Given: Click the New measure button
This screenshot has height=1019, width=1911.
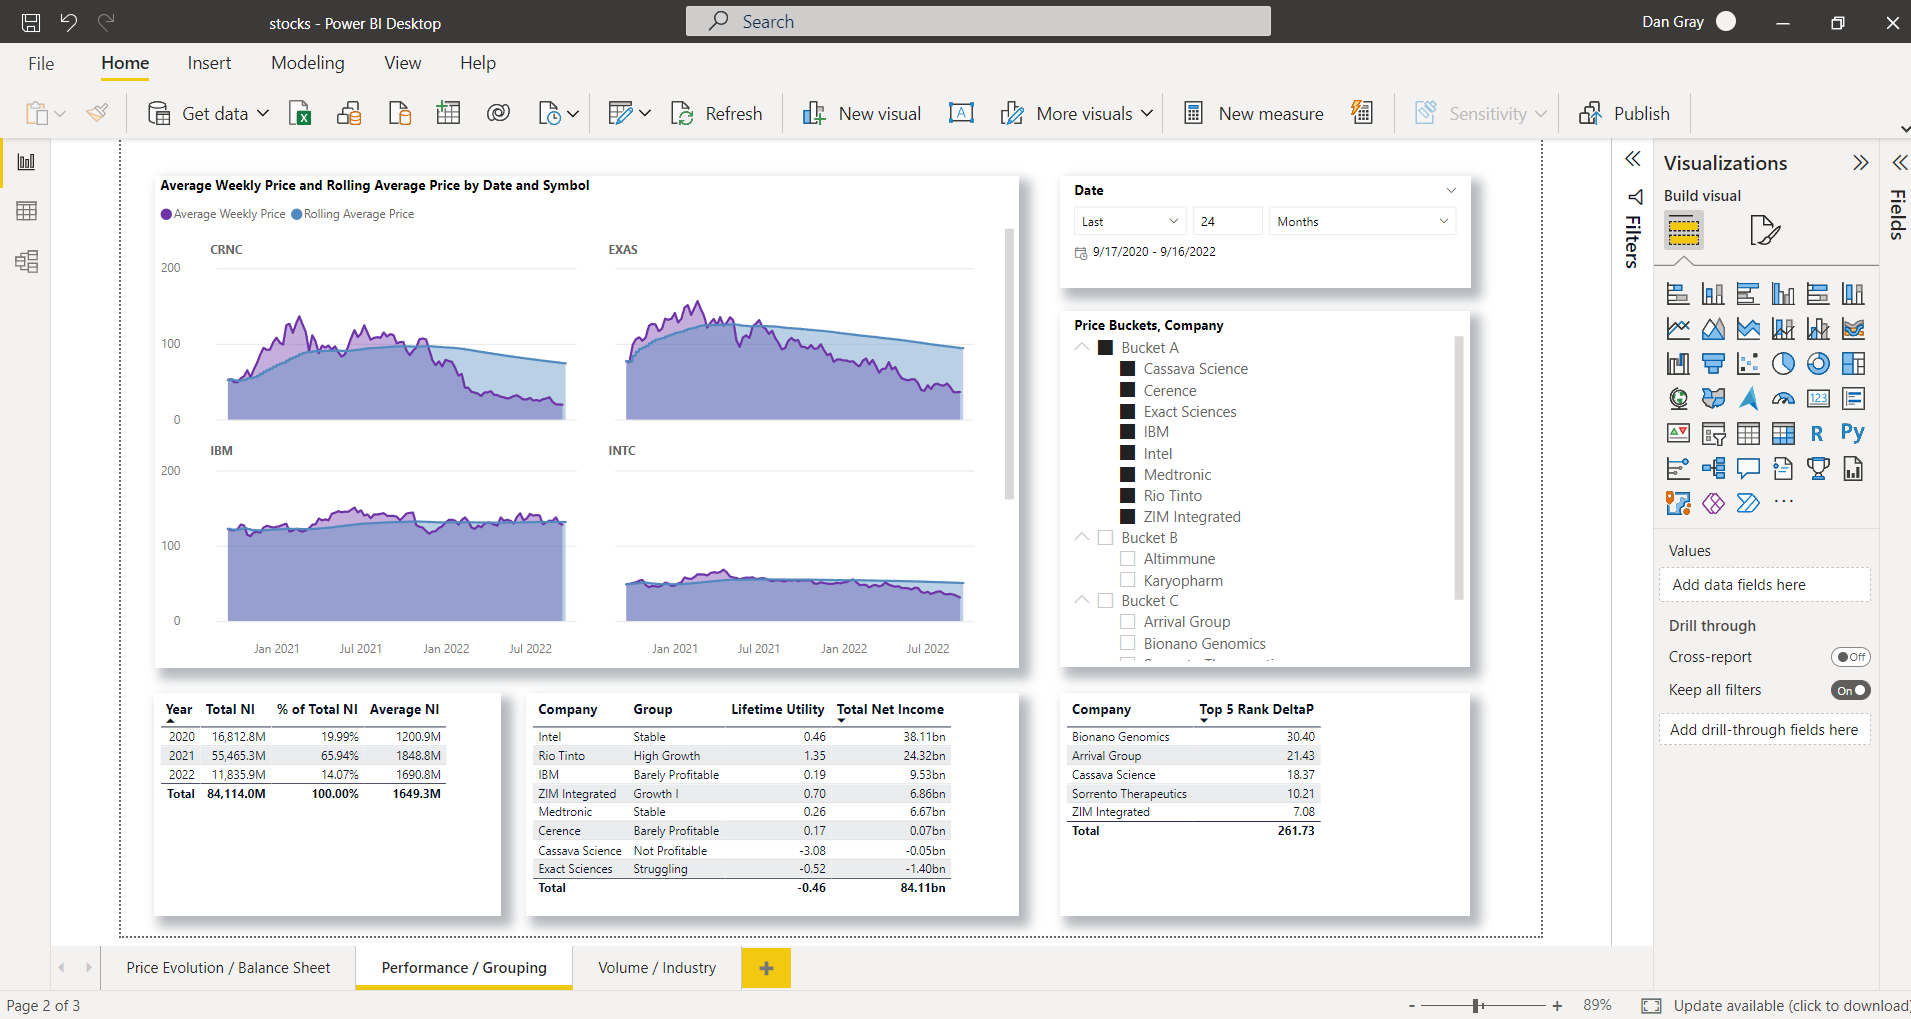Looking at the screenshot, I should point(1254,113).
